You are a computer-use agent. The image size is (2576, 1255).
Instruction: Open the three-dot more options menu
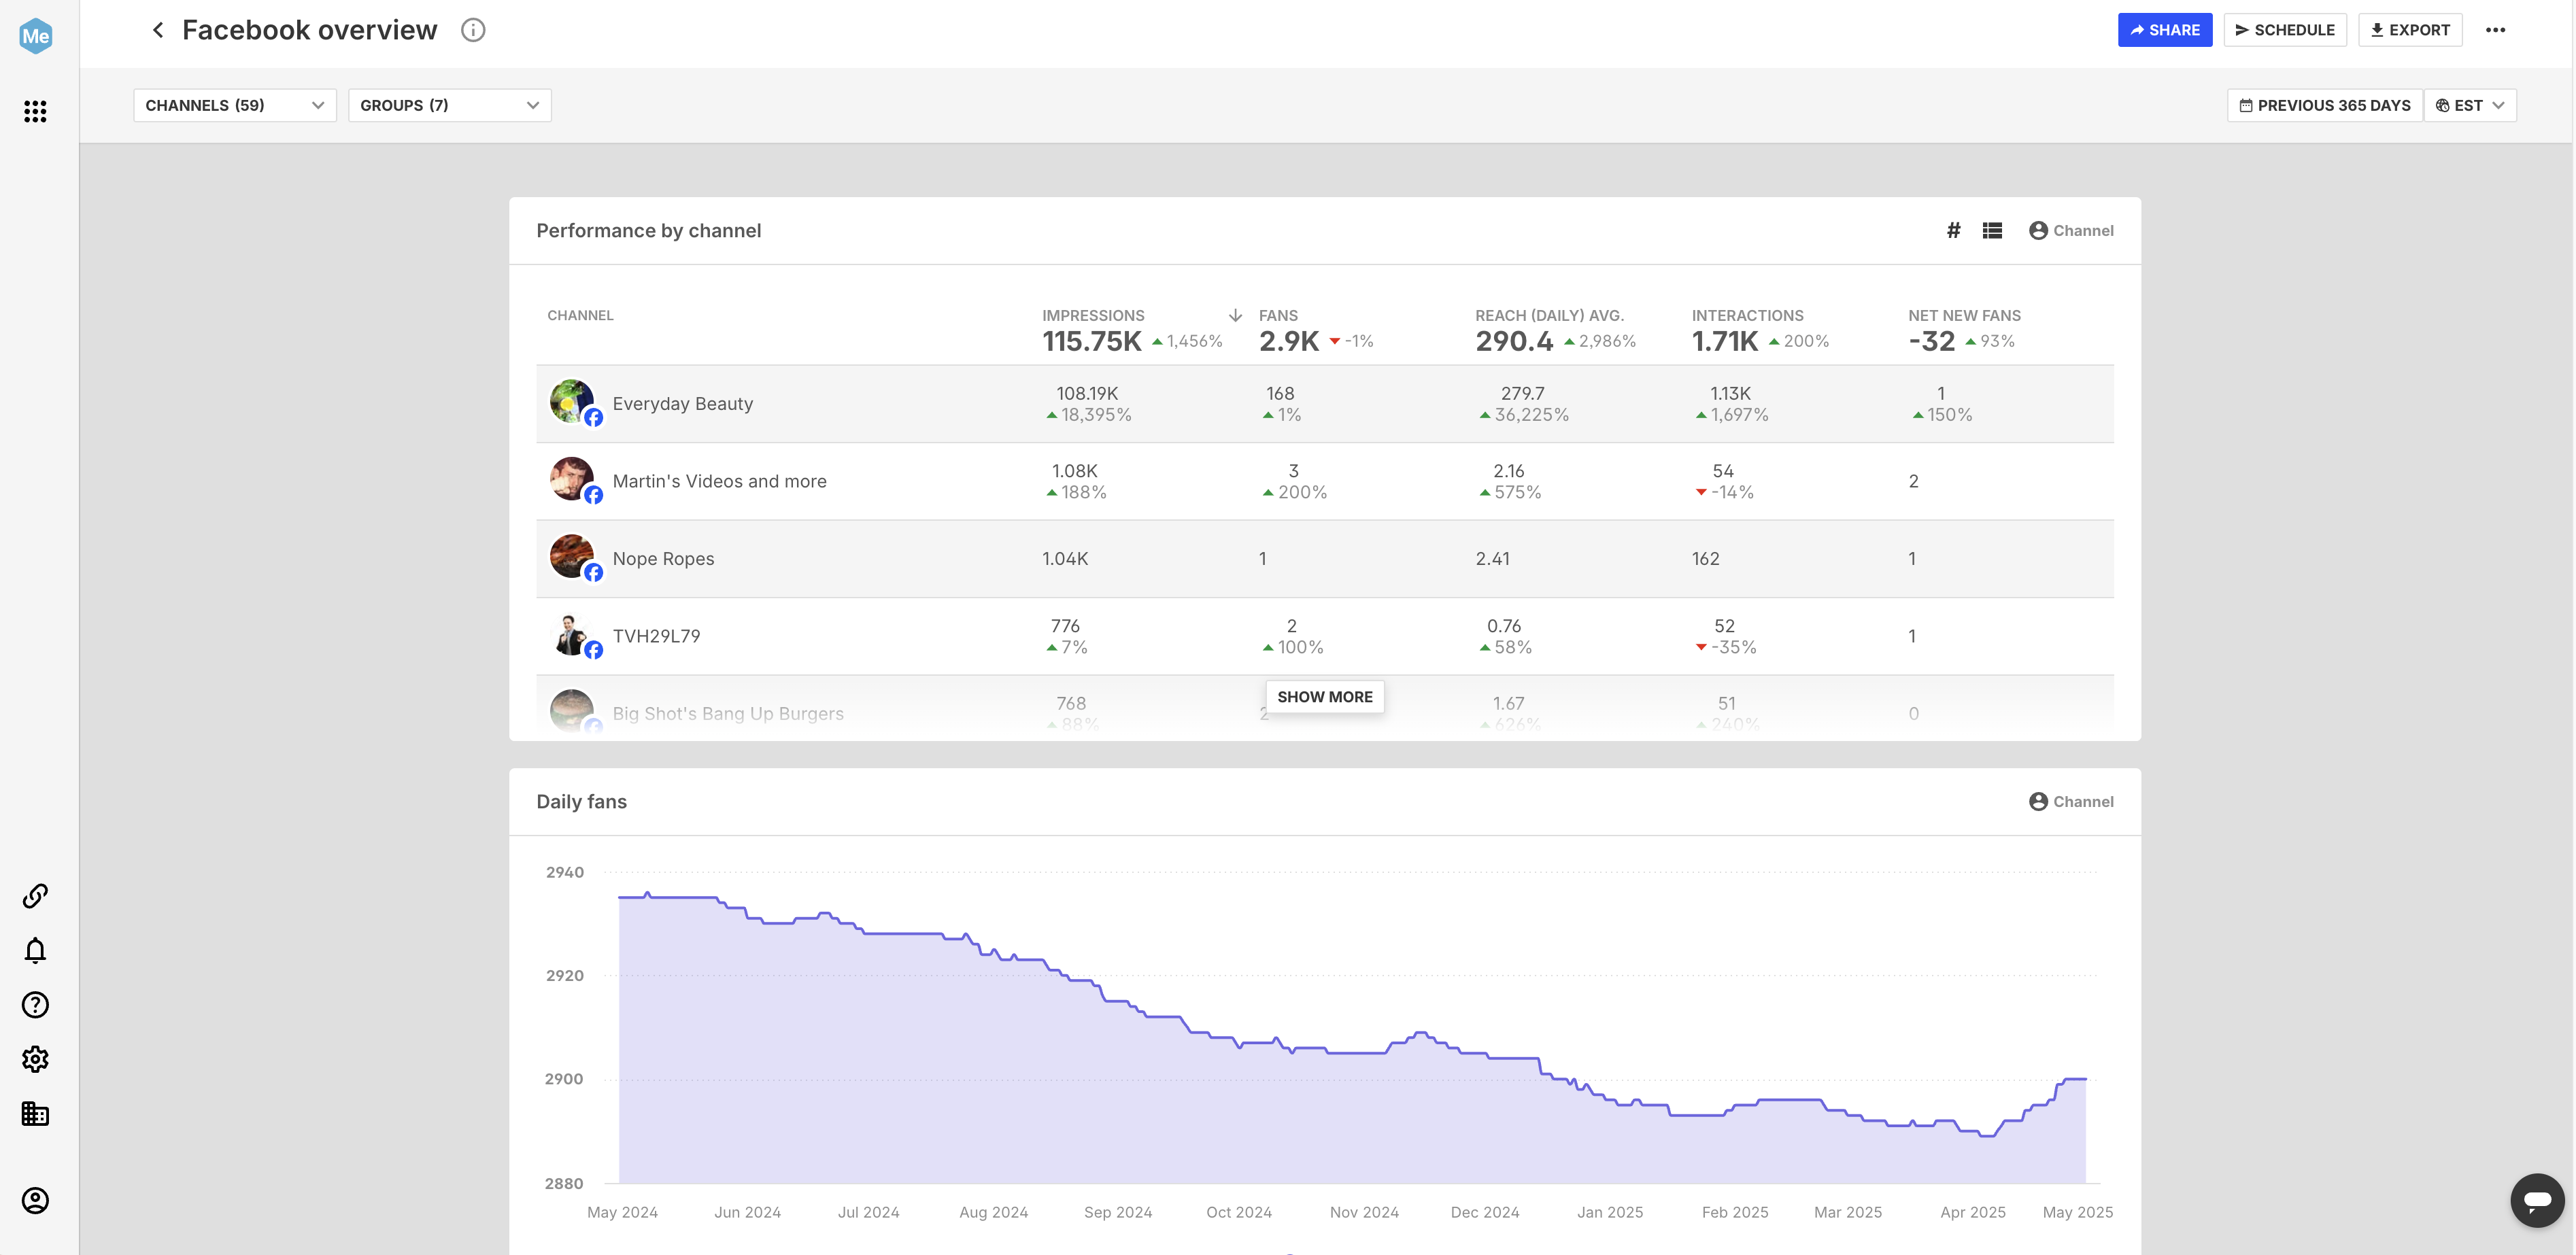pos(2495,30)
